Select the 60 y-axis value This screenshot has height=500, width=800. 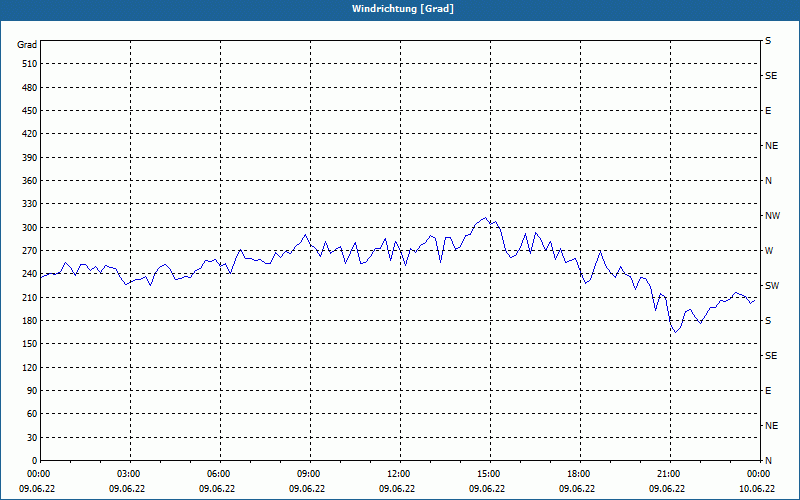[32, 414]
